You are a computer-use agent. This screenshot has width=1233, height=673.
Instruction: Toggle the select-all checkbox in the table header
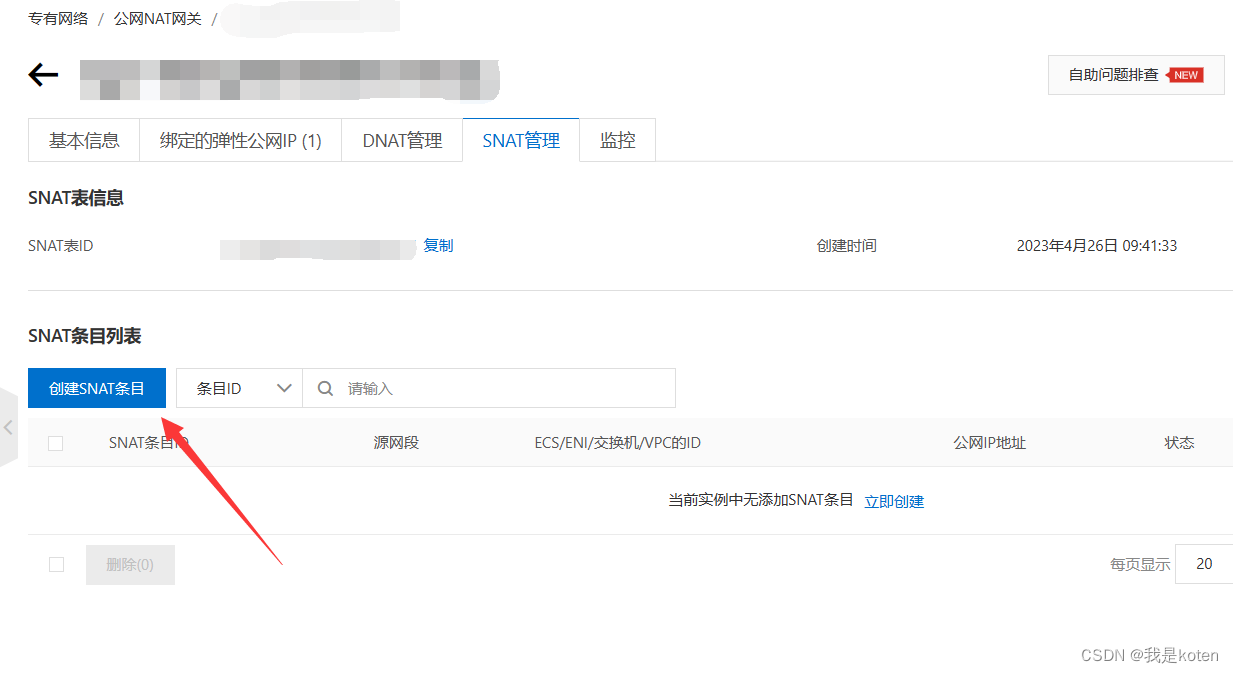[56, 442]
